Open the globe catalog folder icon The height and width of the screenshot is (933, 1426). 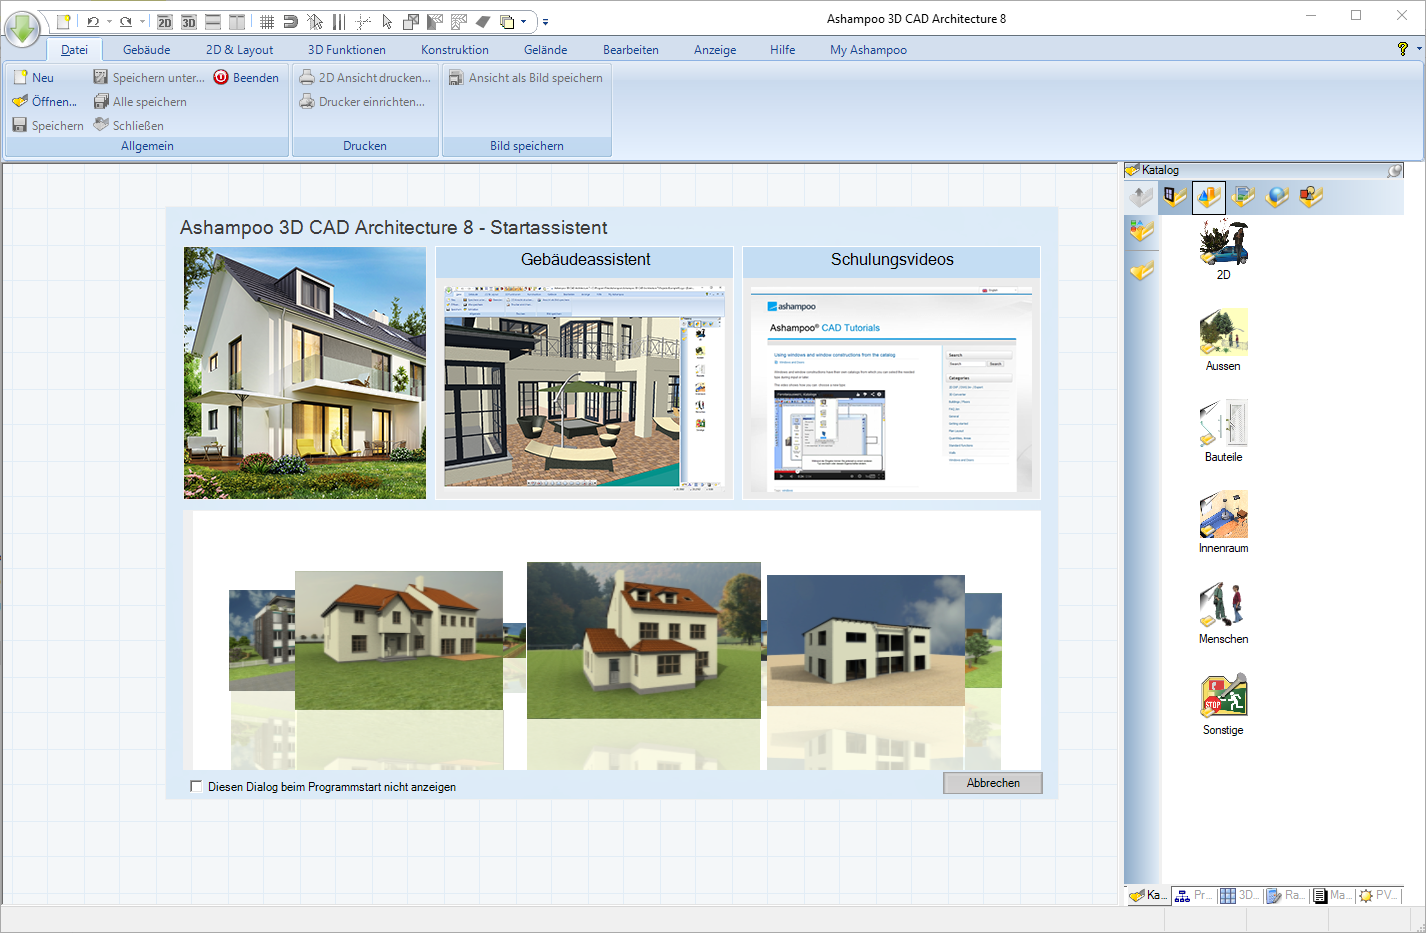click(x=1277, y=197)
